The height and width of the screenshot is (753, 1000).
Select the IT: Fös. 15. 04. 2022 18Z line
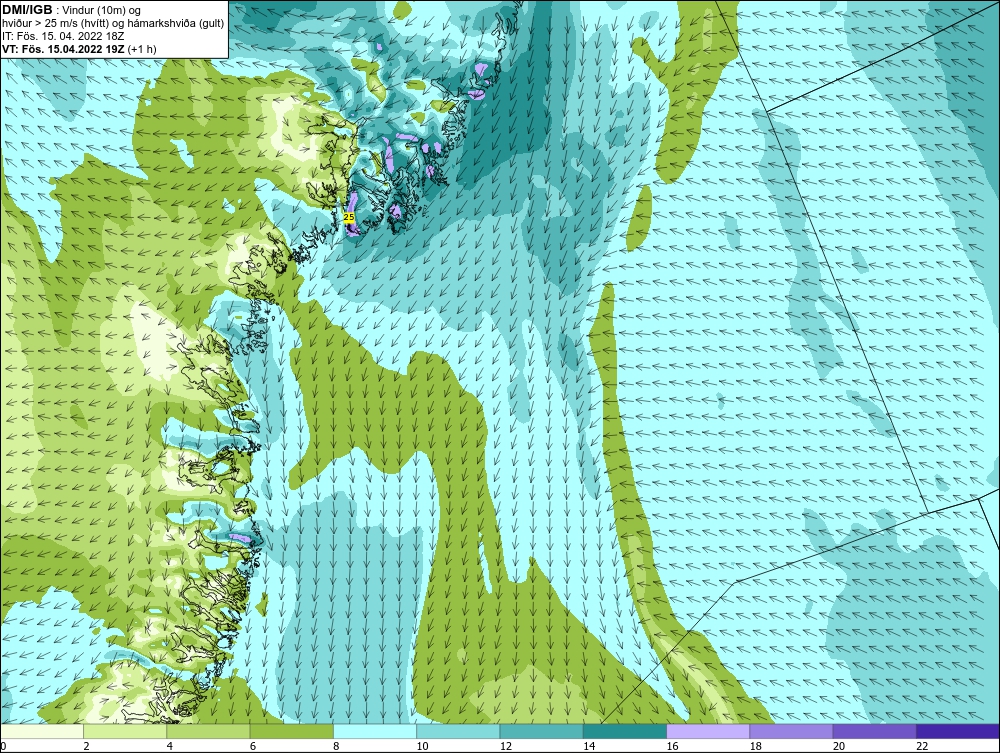tap(63, 36)
